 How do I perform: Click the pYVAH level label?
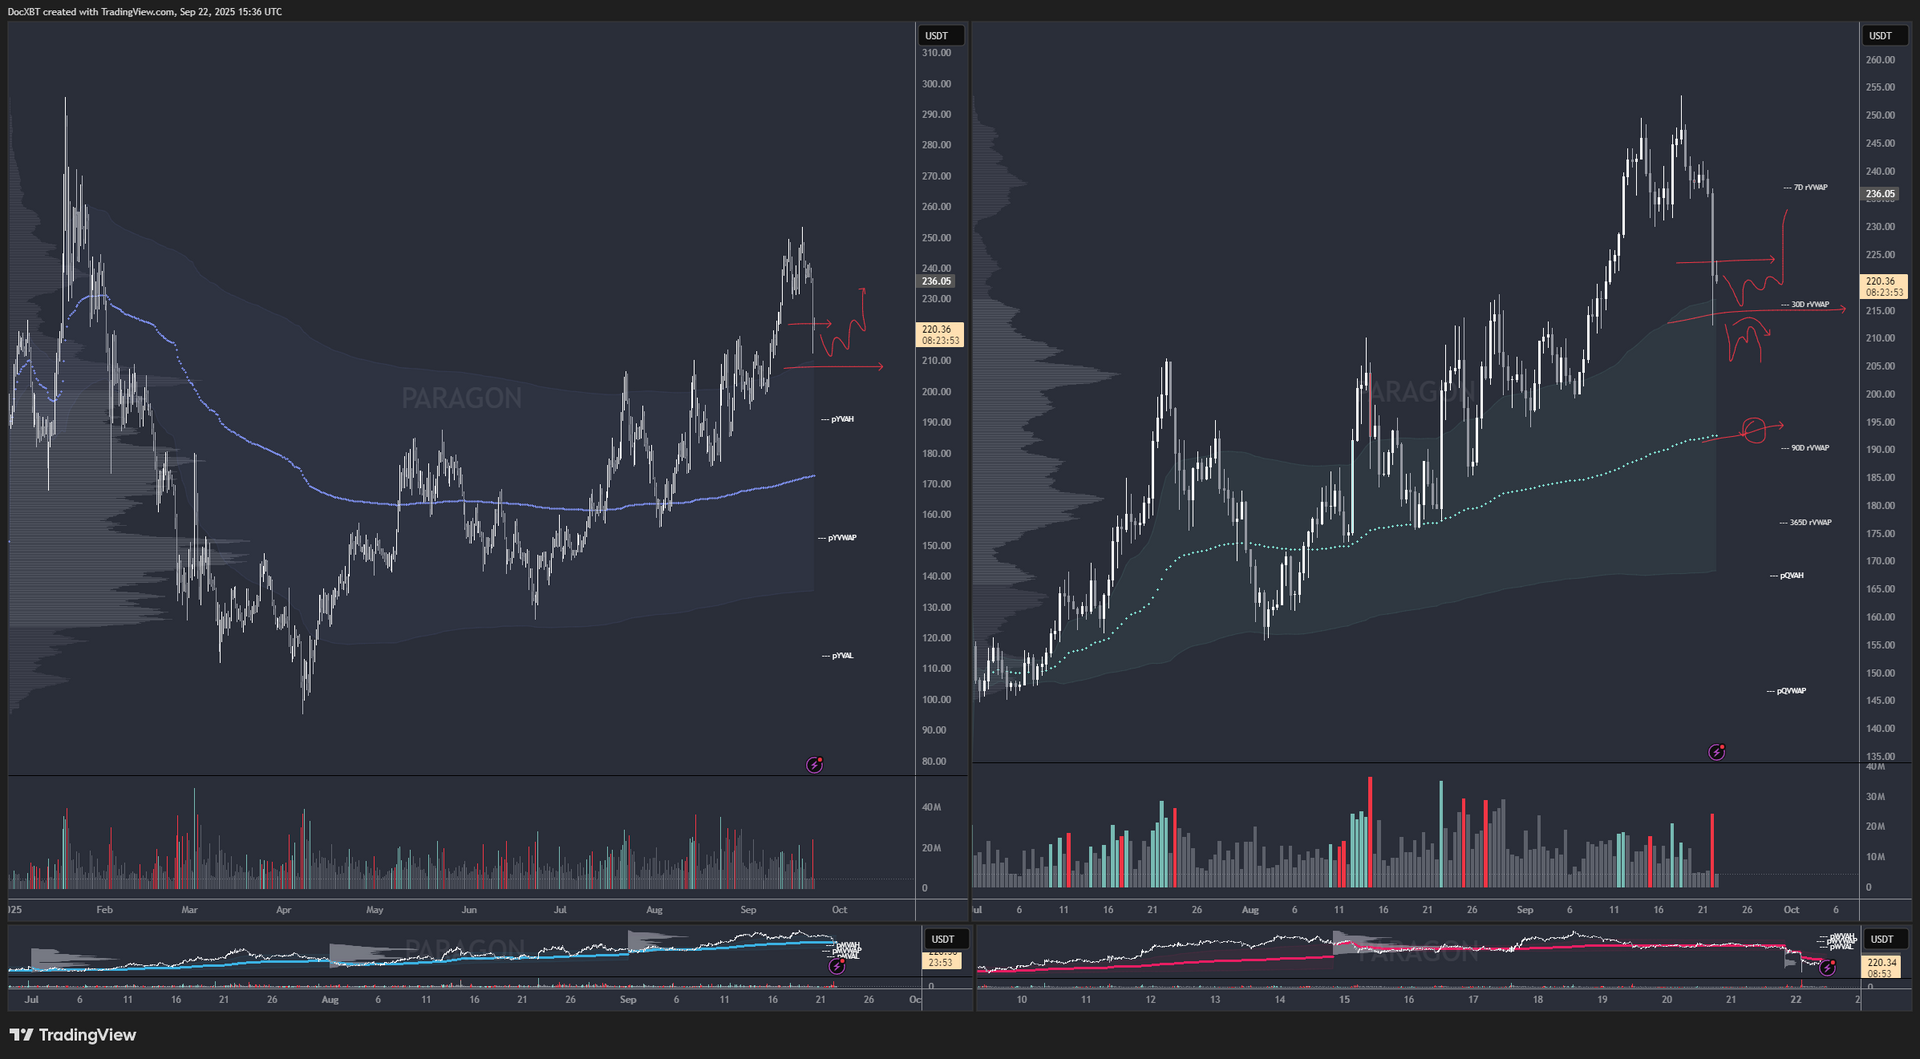pos(841,420)
